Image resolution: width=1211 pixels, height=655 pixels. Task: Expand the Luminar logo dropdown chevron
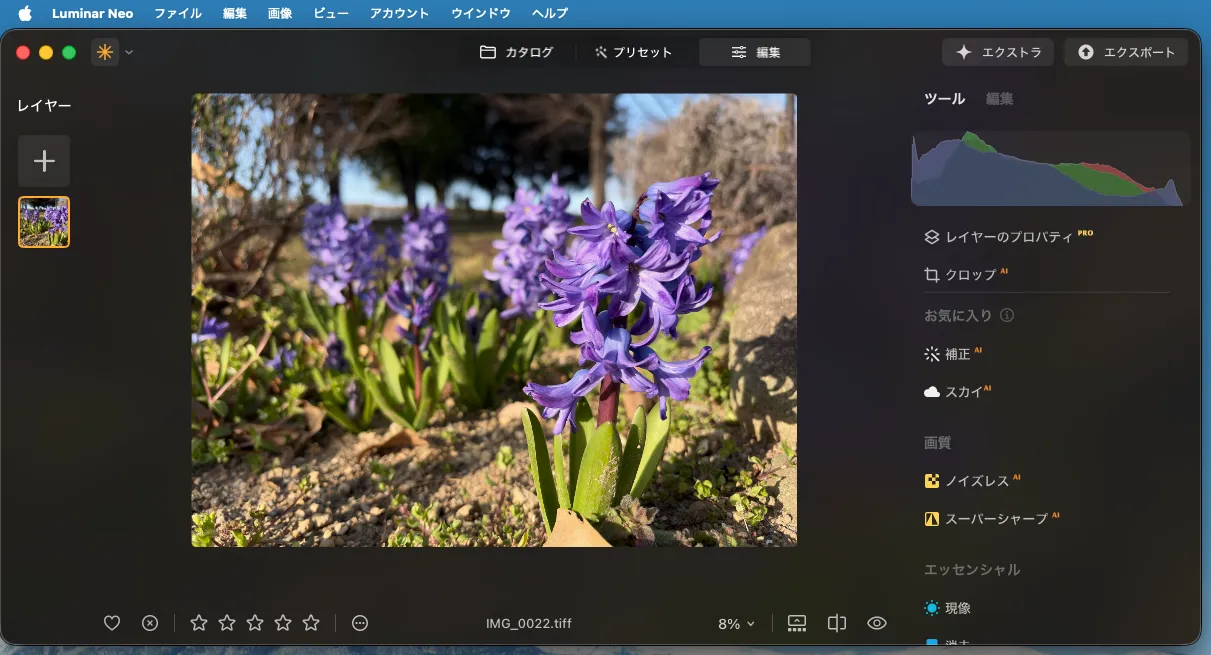pyautogui.click(x=129, y=52)
